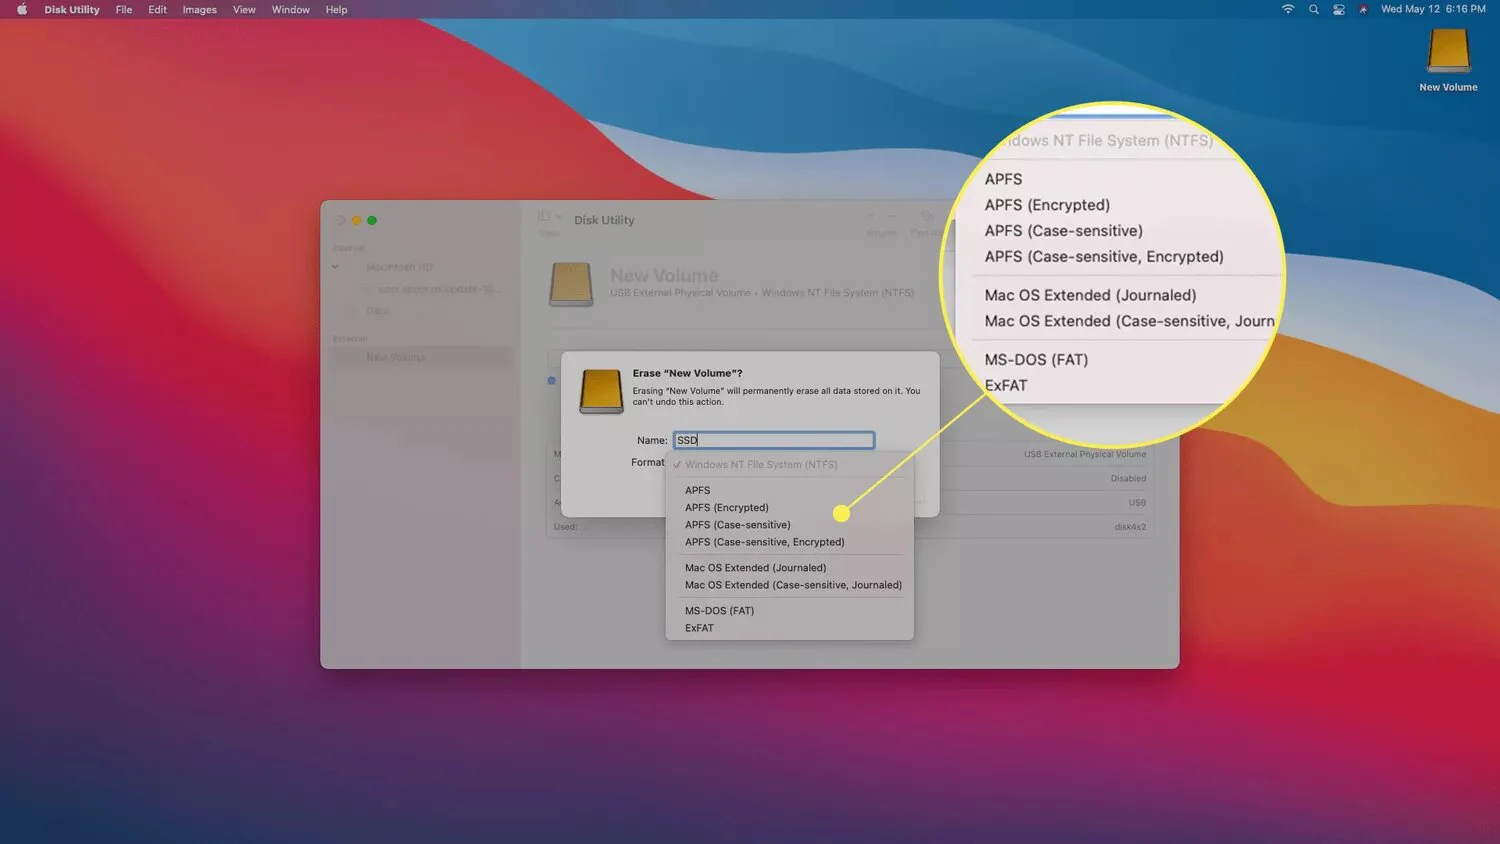The image size is (1500, 844).
Task: Click the USB External Physical Volume table value
Action: 1085,454
